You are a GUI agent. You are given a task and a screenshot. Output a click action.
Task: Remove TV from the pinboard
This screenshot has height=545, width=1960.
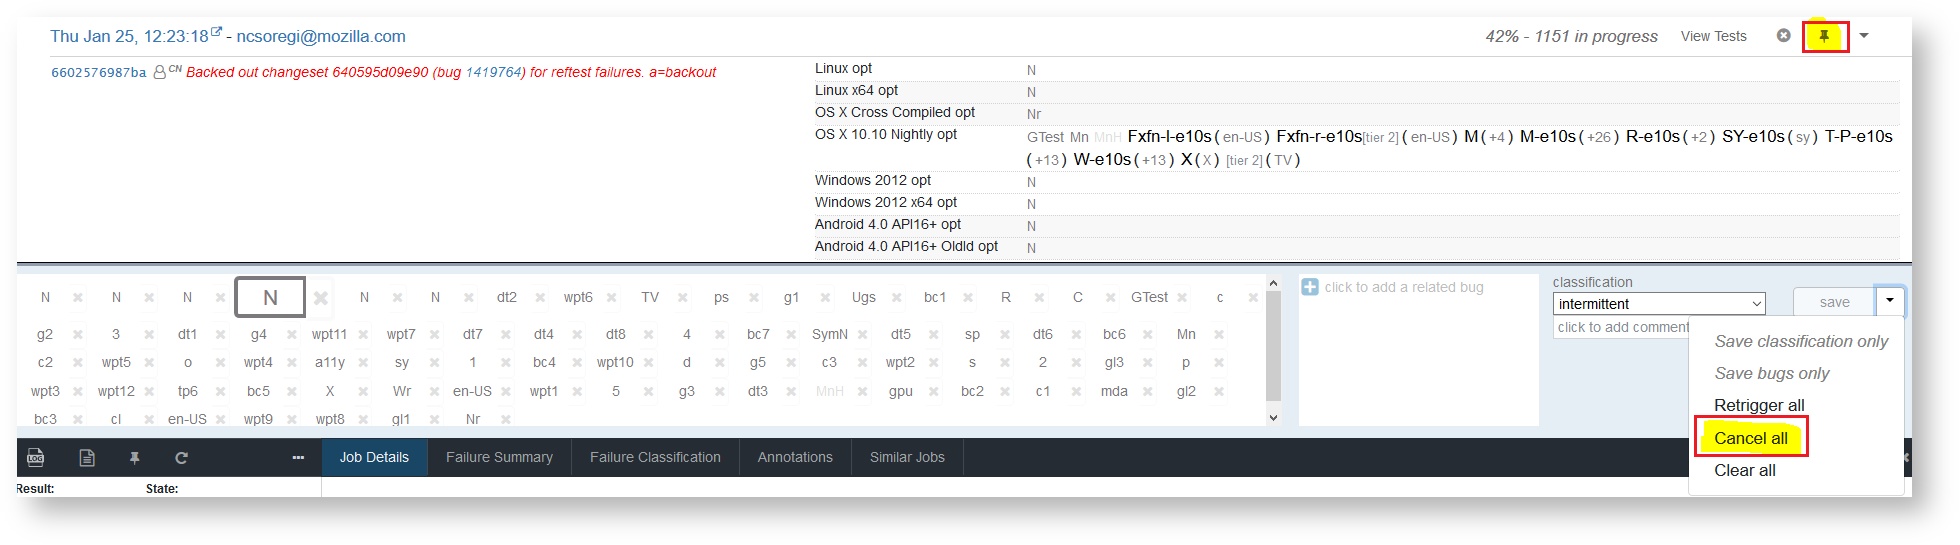[x=682, y=298]
